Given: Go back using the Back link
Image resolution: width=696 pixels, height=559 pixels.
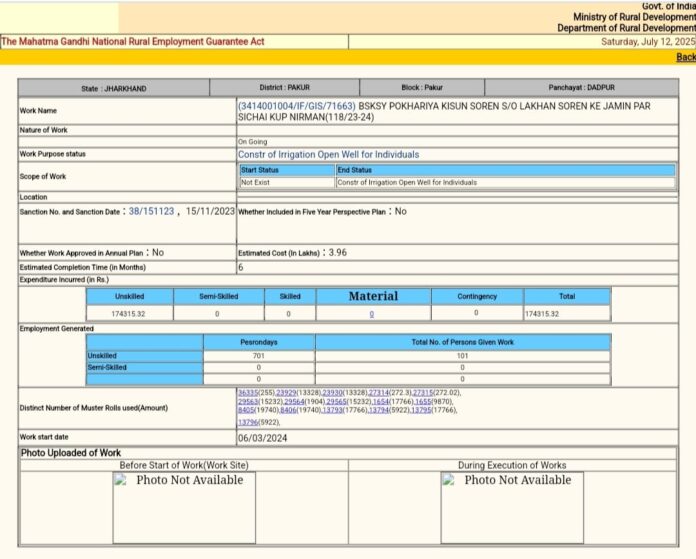Looking at the screenshot, I should coord(685,57).
